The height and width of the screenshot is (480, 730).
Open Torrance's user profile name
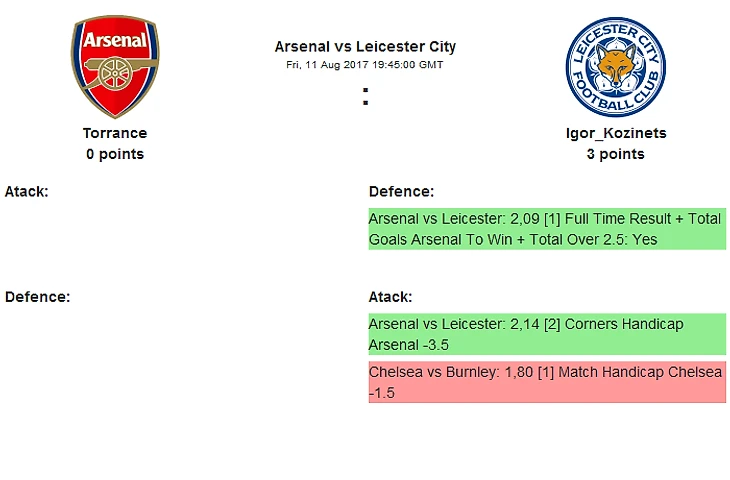pyautogui.click(x=115, y=133)
